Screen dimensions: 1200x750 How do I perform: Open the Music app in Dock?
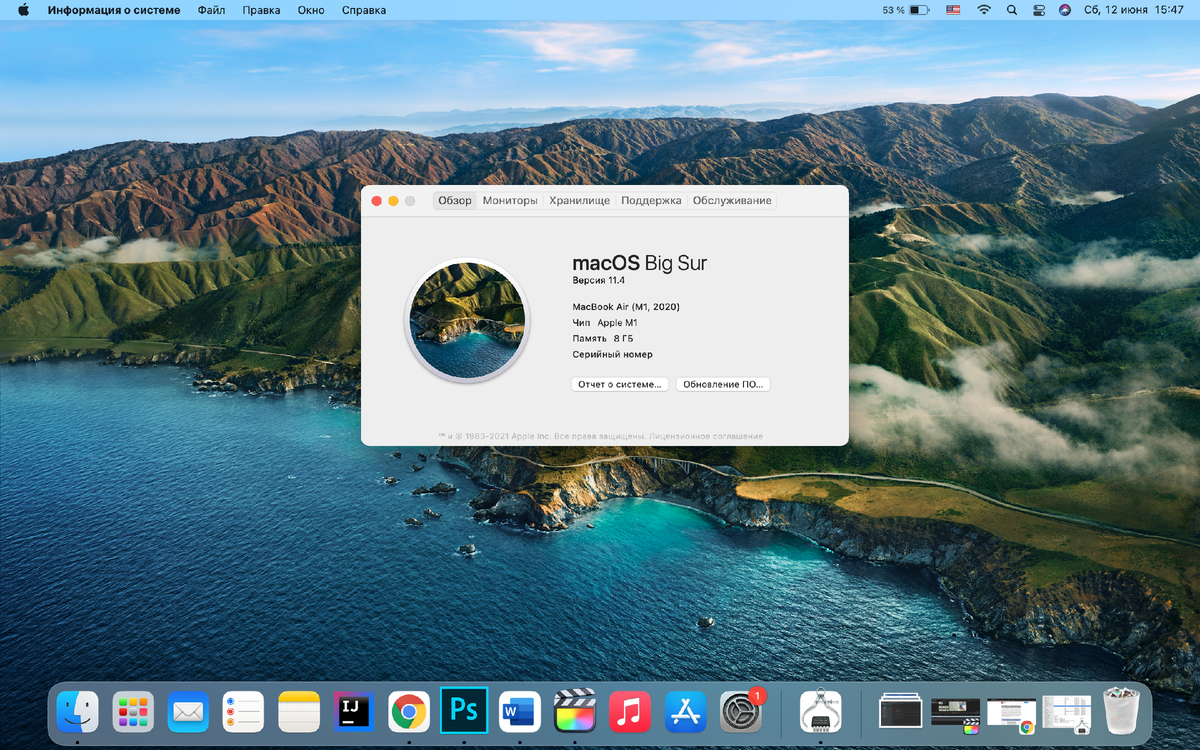tap(630, 711)
